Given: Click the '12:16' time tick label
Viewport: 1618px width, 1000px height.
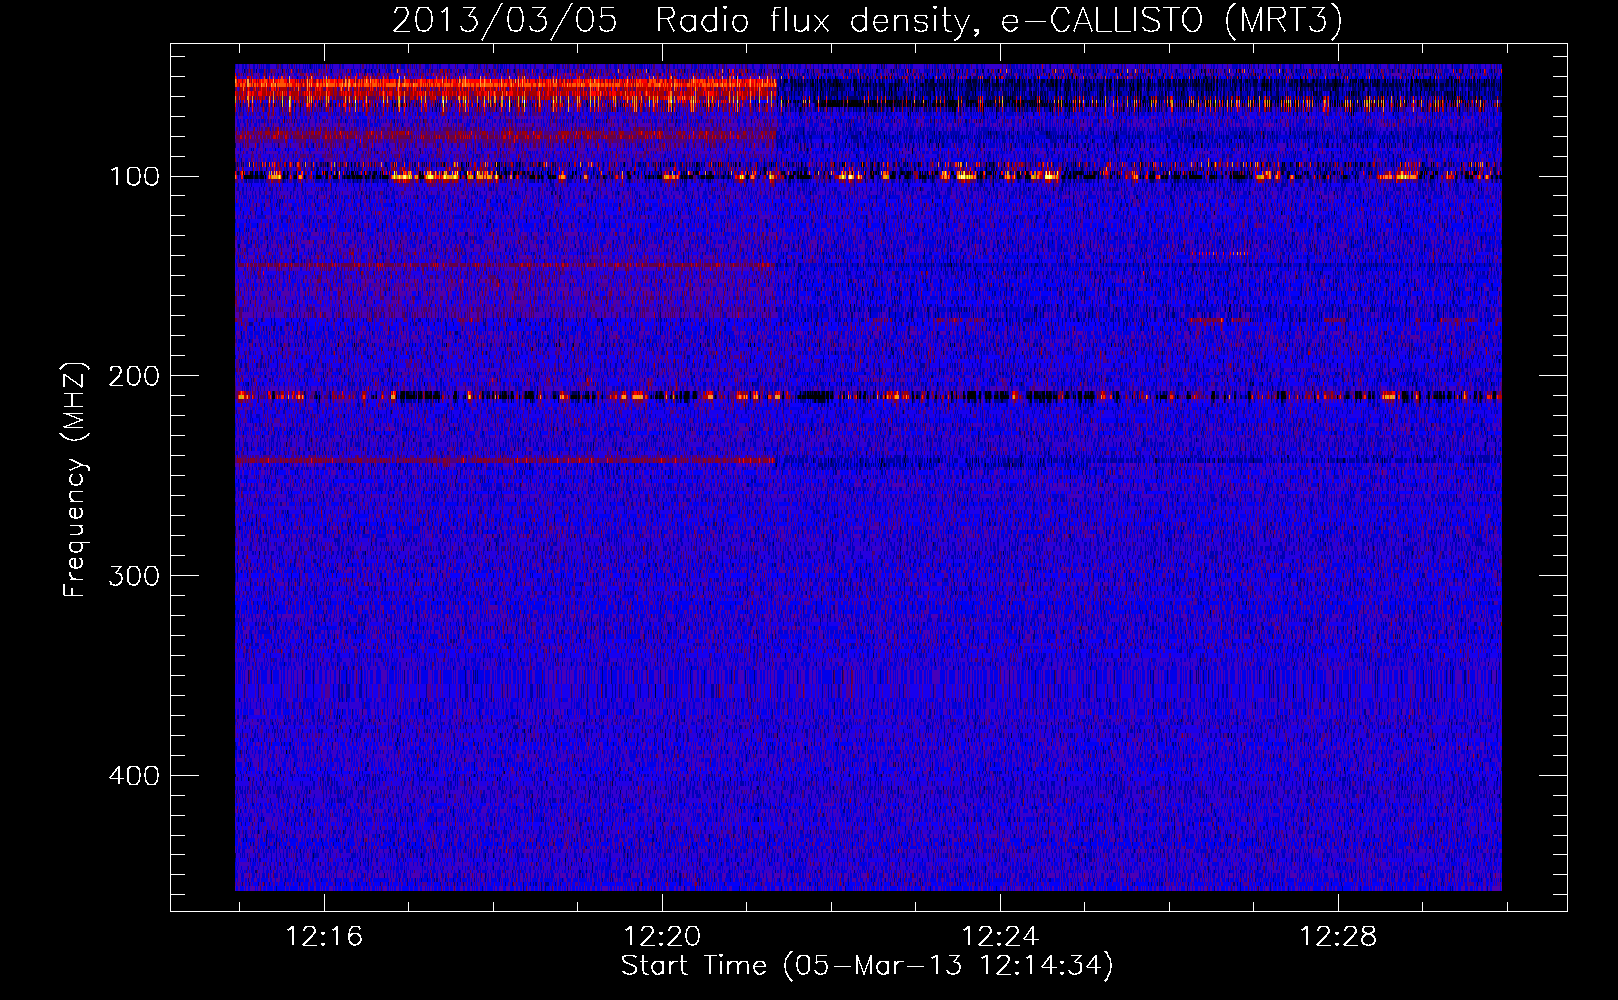Looking at the screenshot, I should [x=324, y=937].
